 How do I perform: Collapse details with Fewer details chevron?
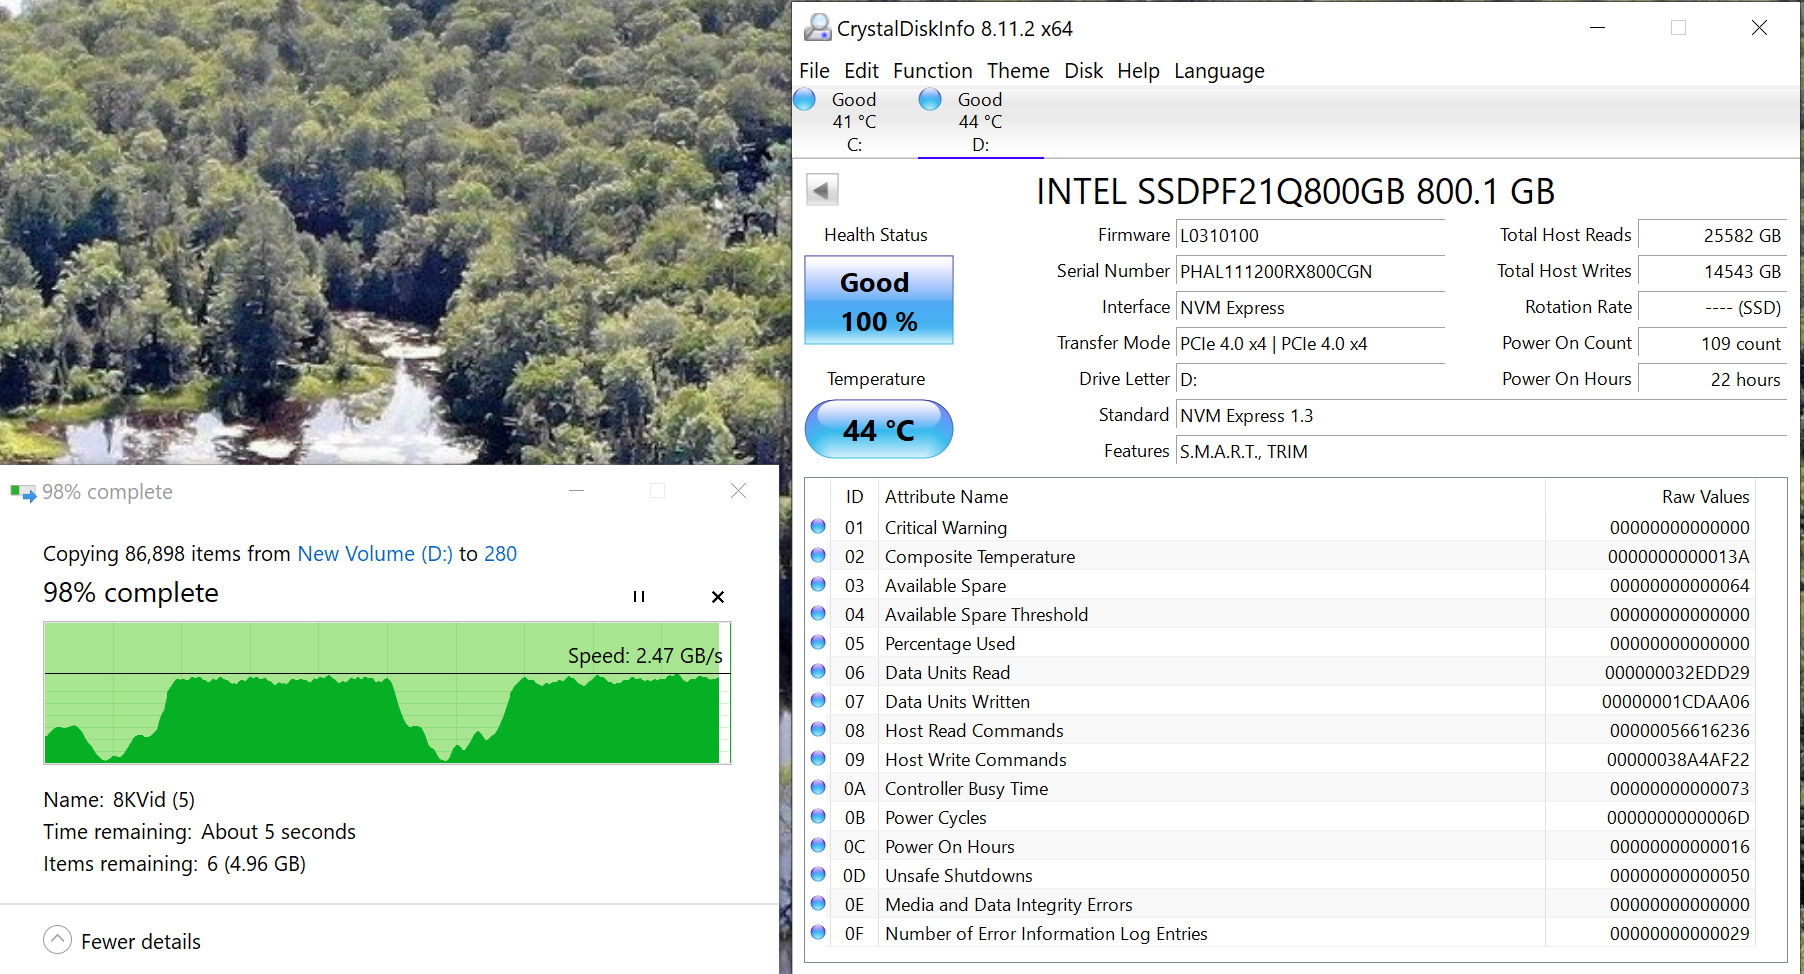(58, 940)
